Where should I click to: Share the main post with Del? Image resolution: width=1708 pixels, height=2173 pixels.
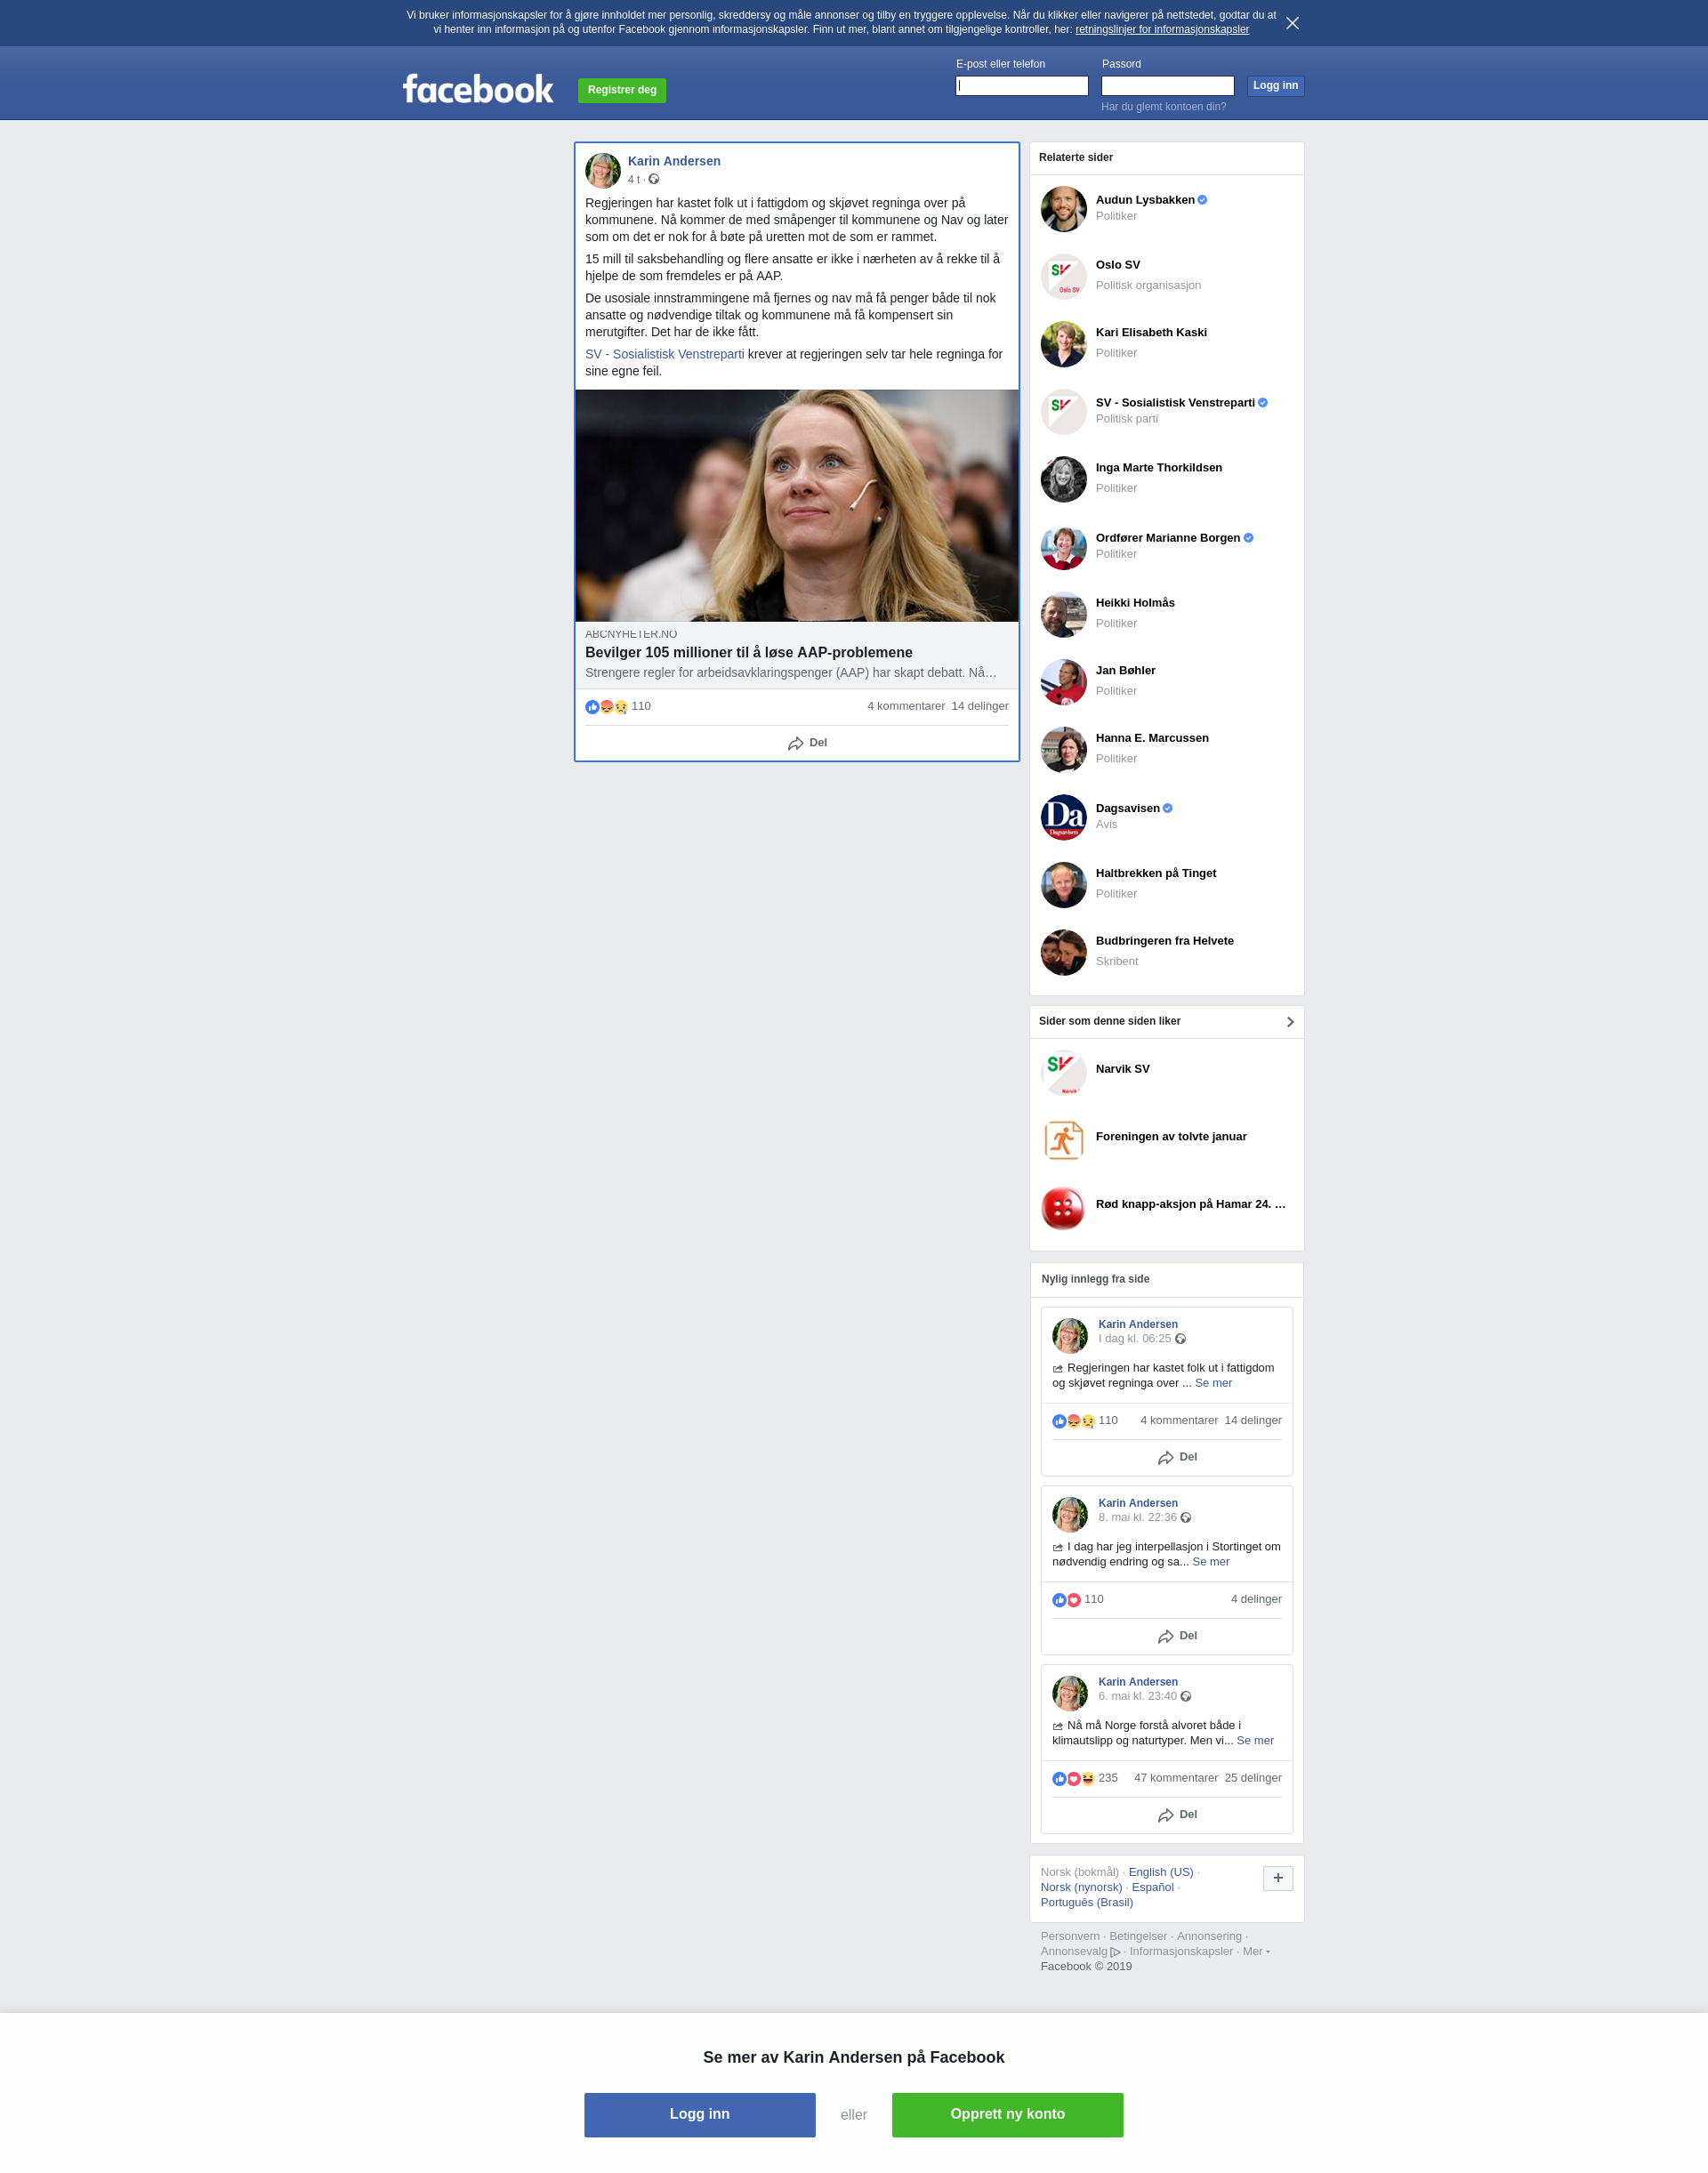[x=807, y=743]
